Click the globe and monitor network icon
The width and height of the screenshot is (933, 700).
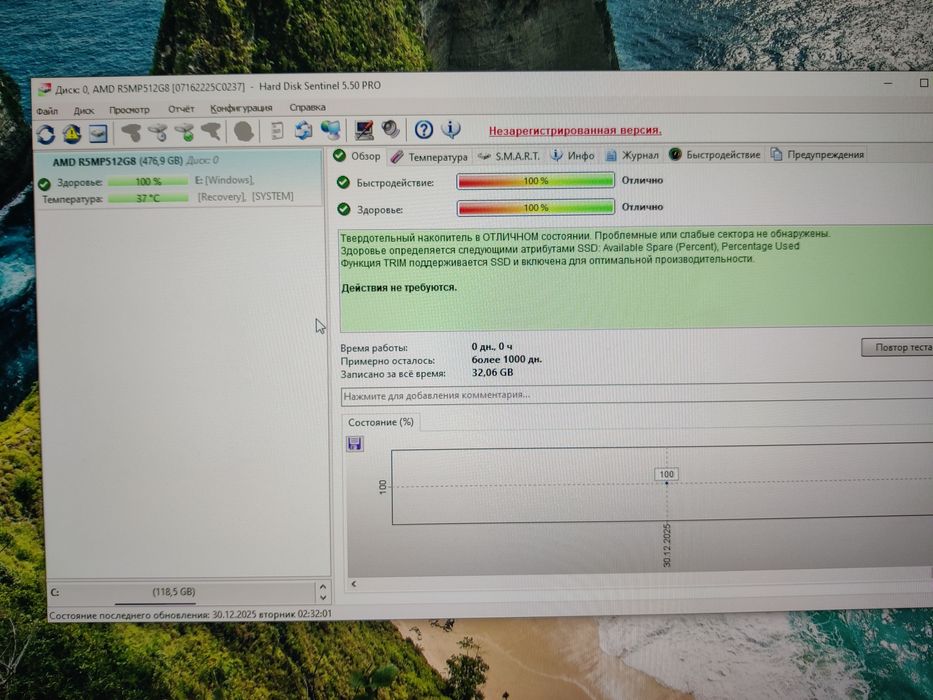[x=331, y=130]
